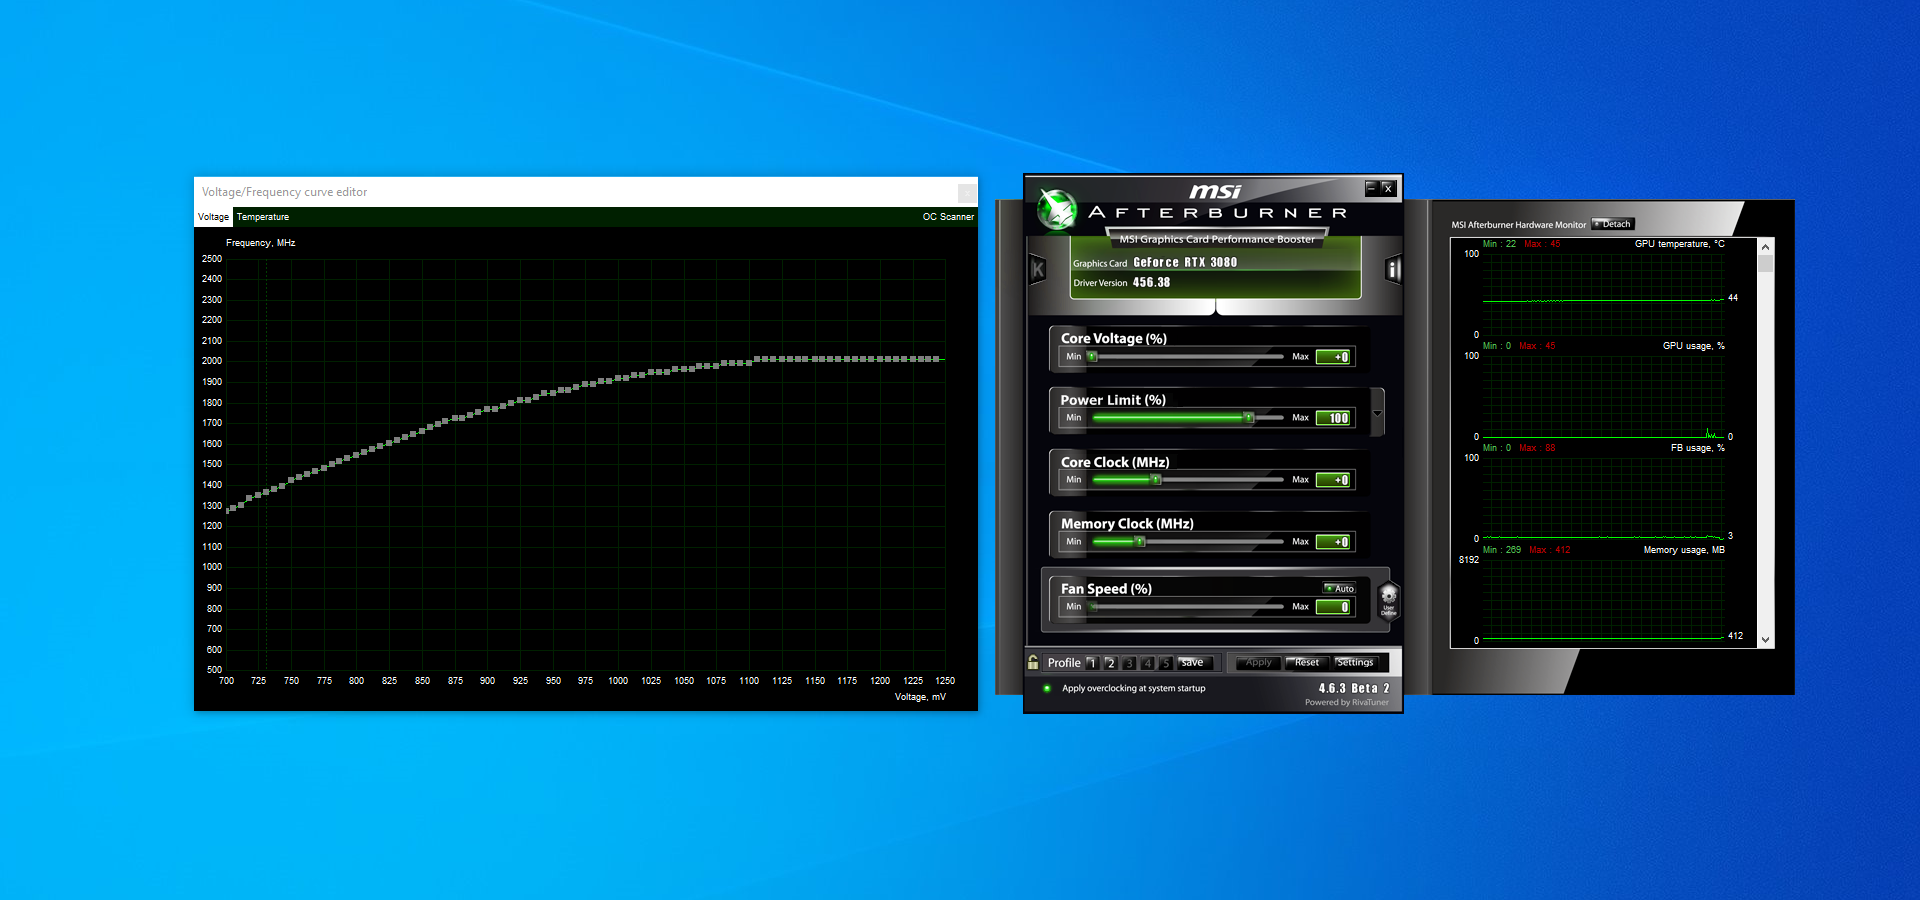Click the Core Clock slider handle
The height and width of the screenshot is (900, 1920).
pyautogui.click(x=1156, y=480)
